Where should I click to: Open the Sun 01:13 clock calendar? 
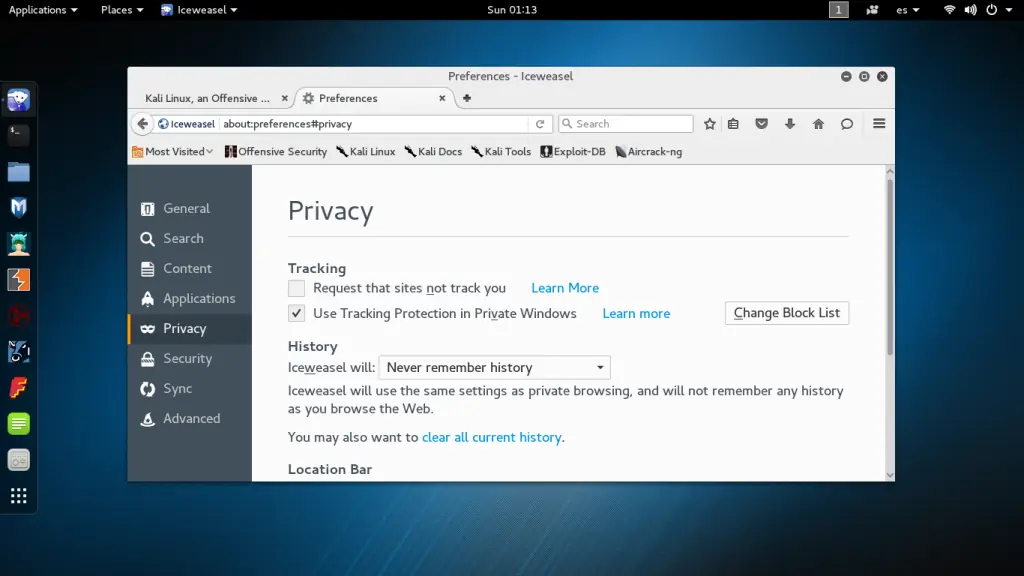tap(512, 10)
